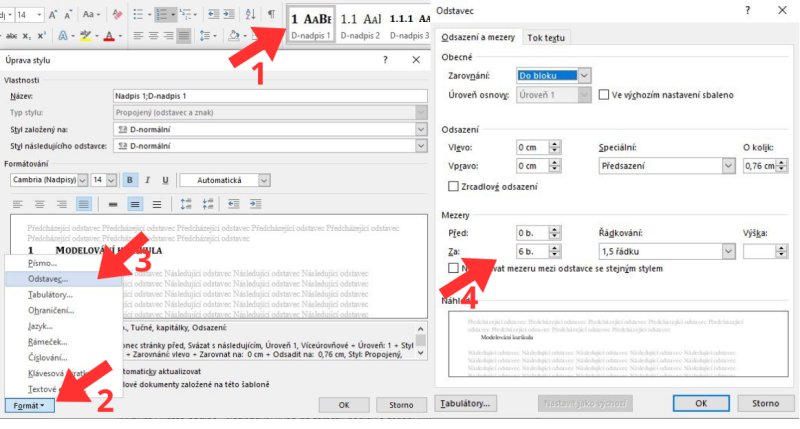Click the Název input field

click(270, 96)
